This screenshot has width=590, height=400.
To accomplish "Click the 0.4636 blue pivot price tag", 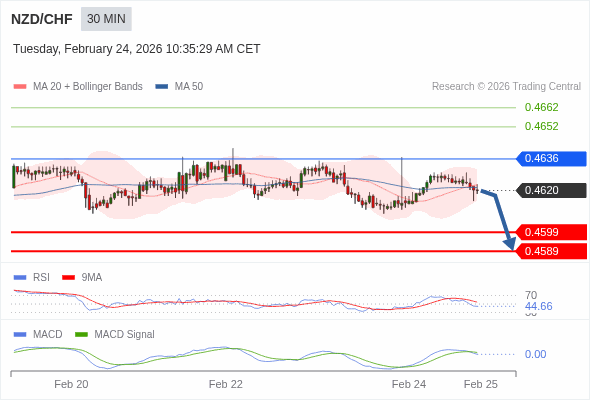I will click(x=551, y=158).
